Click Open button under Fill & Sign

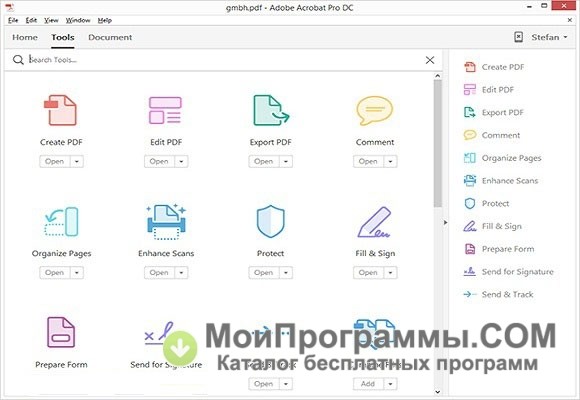(x=368, y=273)
